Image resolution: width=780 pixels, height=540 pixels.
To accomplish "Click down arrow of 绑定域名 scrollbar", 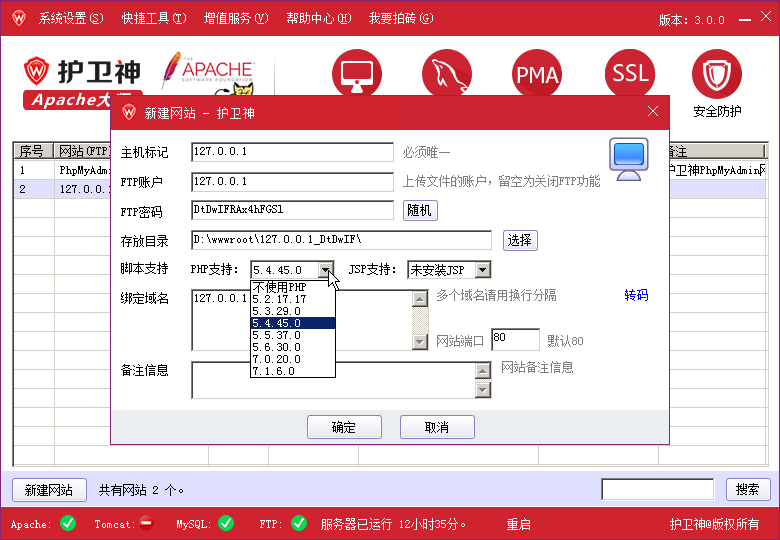I will [420, 342].
